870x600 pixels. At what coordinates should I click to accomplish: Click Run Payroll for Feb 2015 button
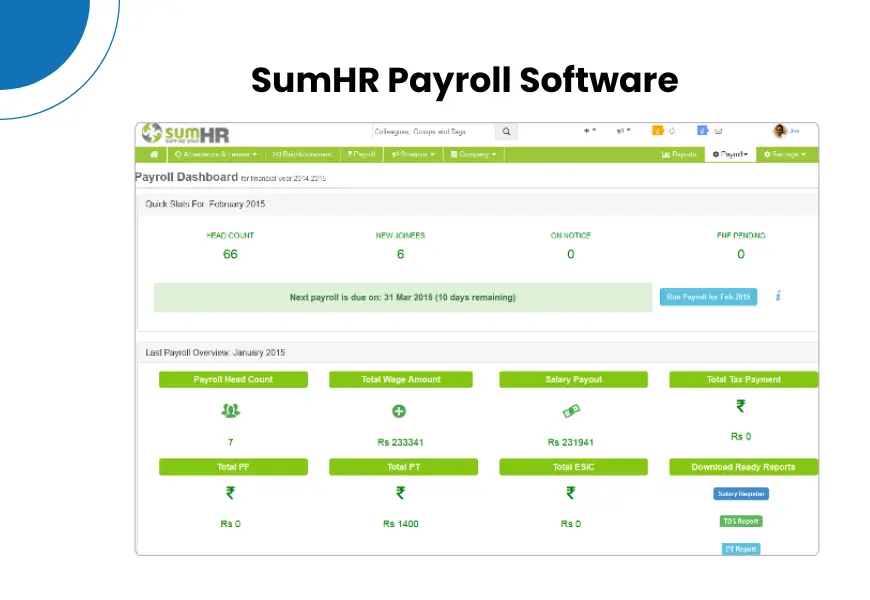click(x=708, y=297)
